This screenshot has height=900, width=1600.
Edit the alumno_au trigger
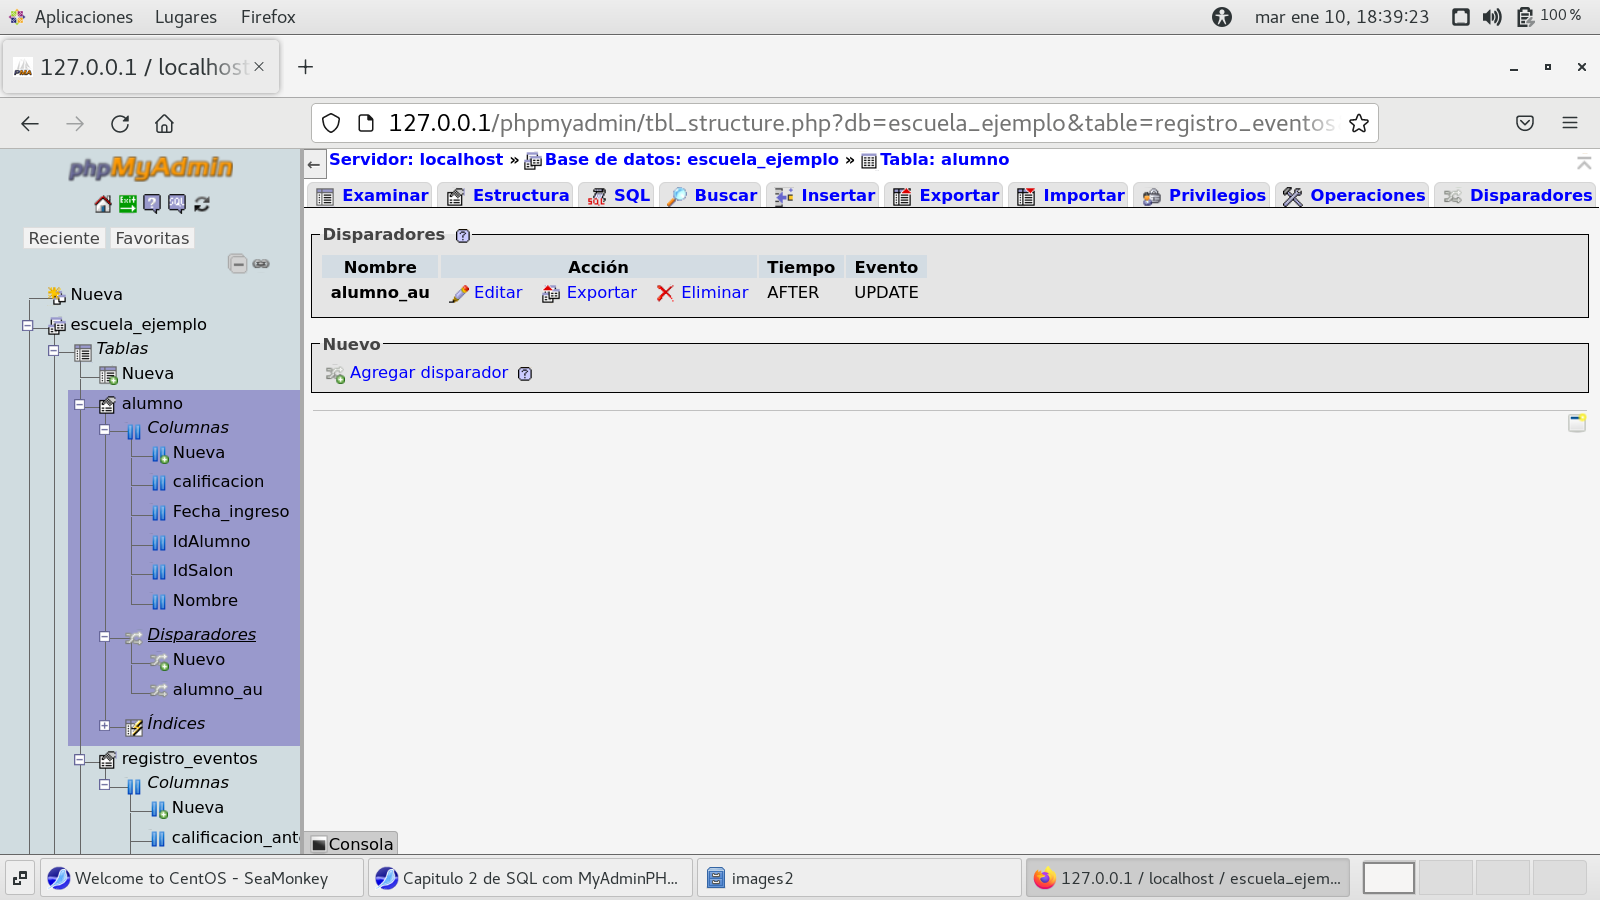pyautogui.click(x=487, y=293)
